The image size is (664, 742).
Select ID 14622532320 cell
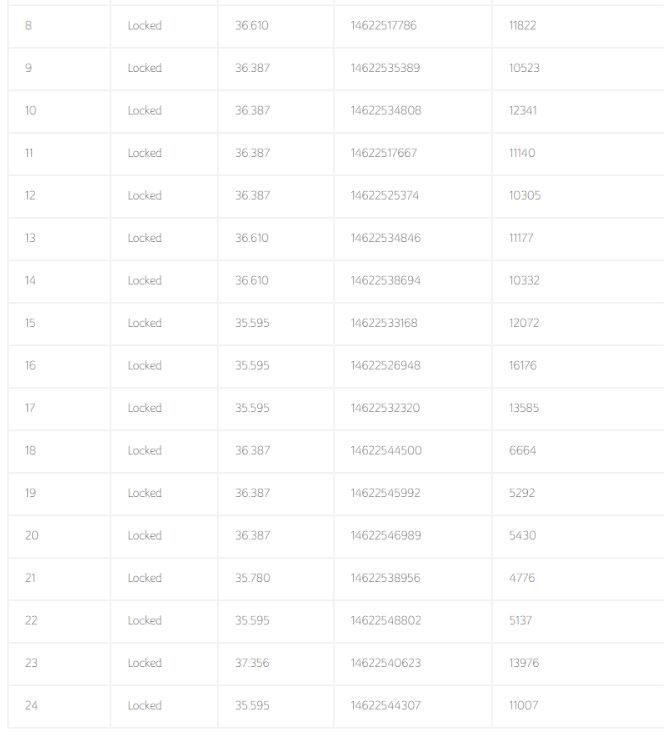385,408
